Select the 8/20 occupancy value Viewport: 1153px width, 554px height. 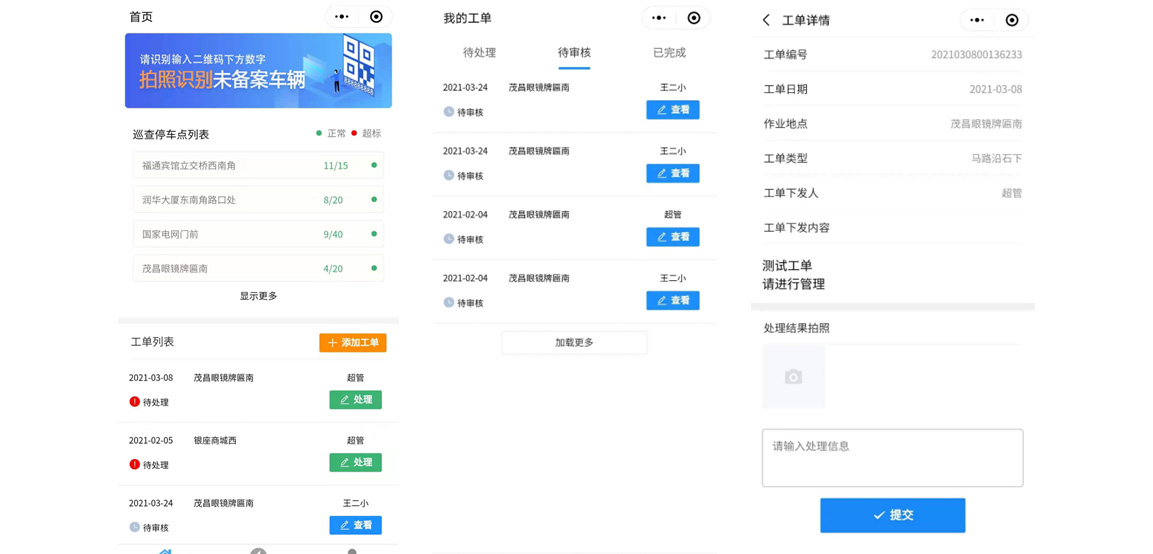pos(333,199)
